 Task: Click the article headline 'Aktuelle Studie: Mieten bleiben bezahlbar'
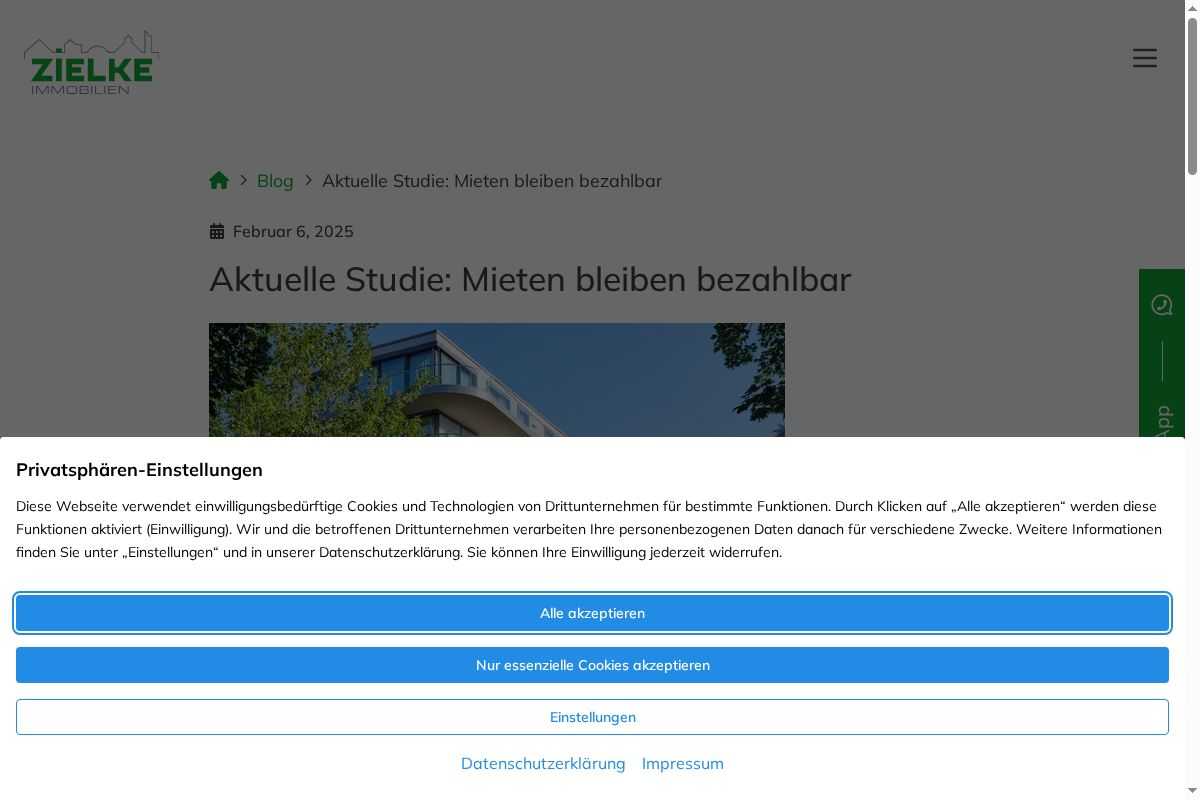click(x=530, y=280)
